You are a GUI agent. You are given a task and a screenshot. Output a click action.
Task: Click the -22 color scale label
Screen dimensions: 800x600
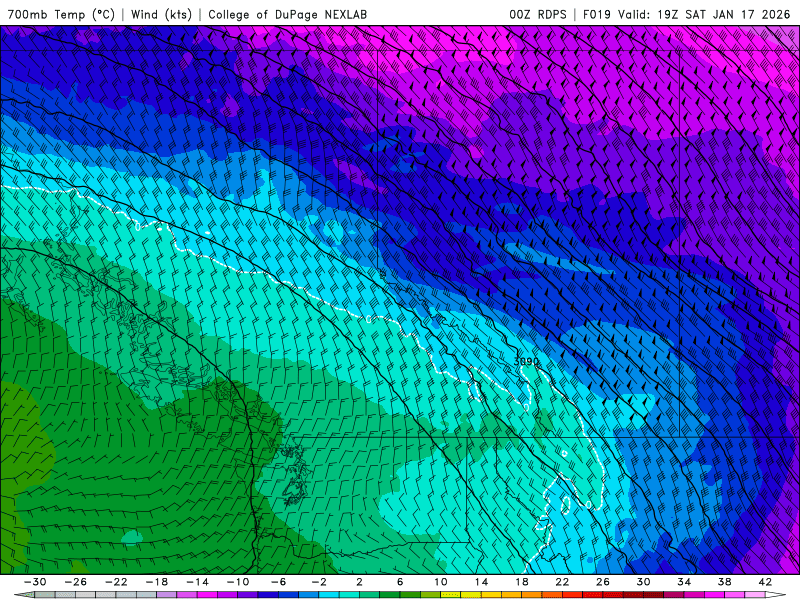[116, 582]
